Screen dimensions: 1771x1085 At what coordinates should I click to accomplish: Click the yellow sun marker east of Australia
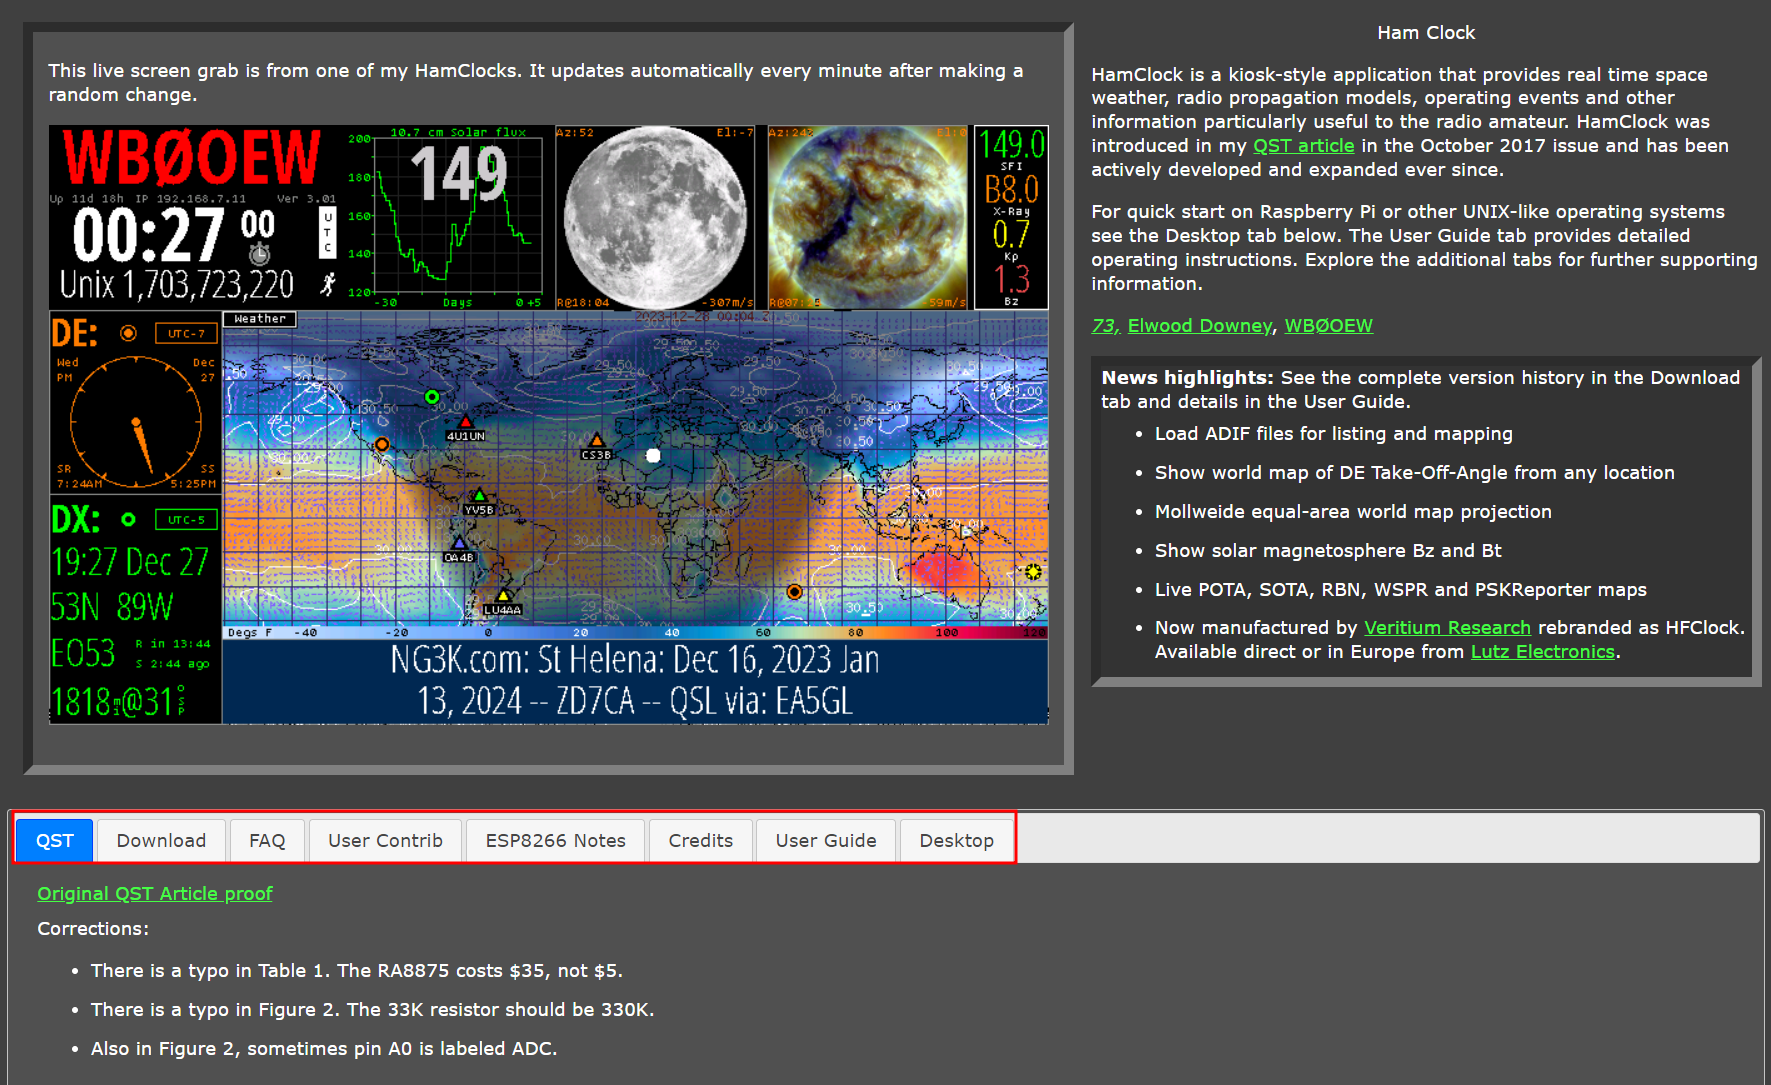pyautogui.click(x=1033, y=572)
